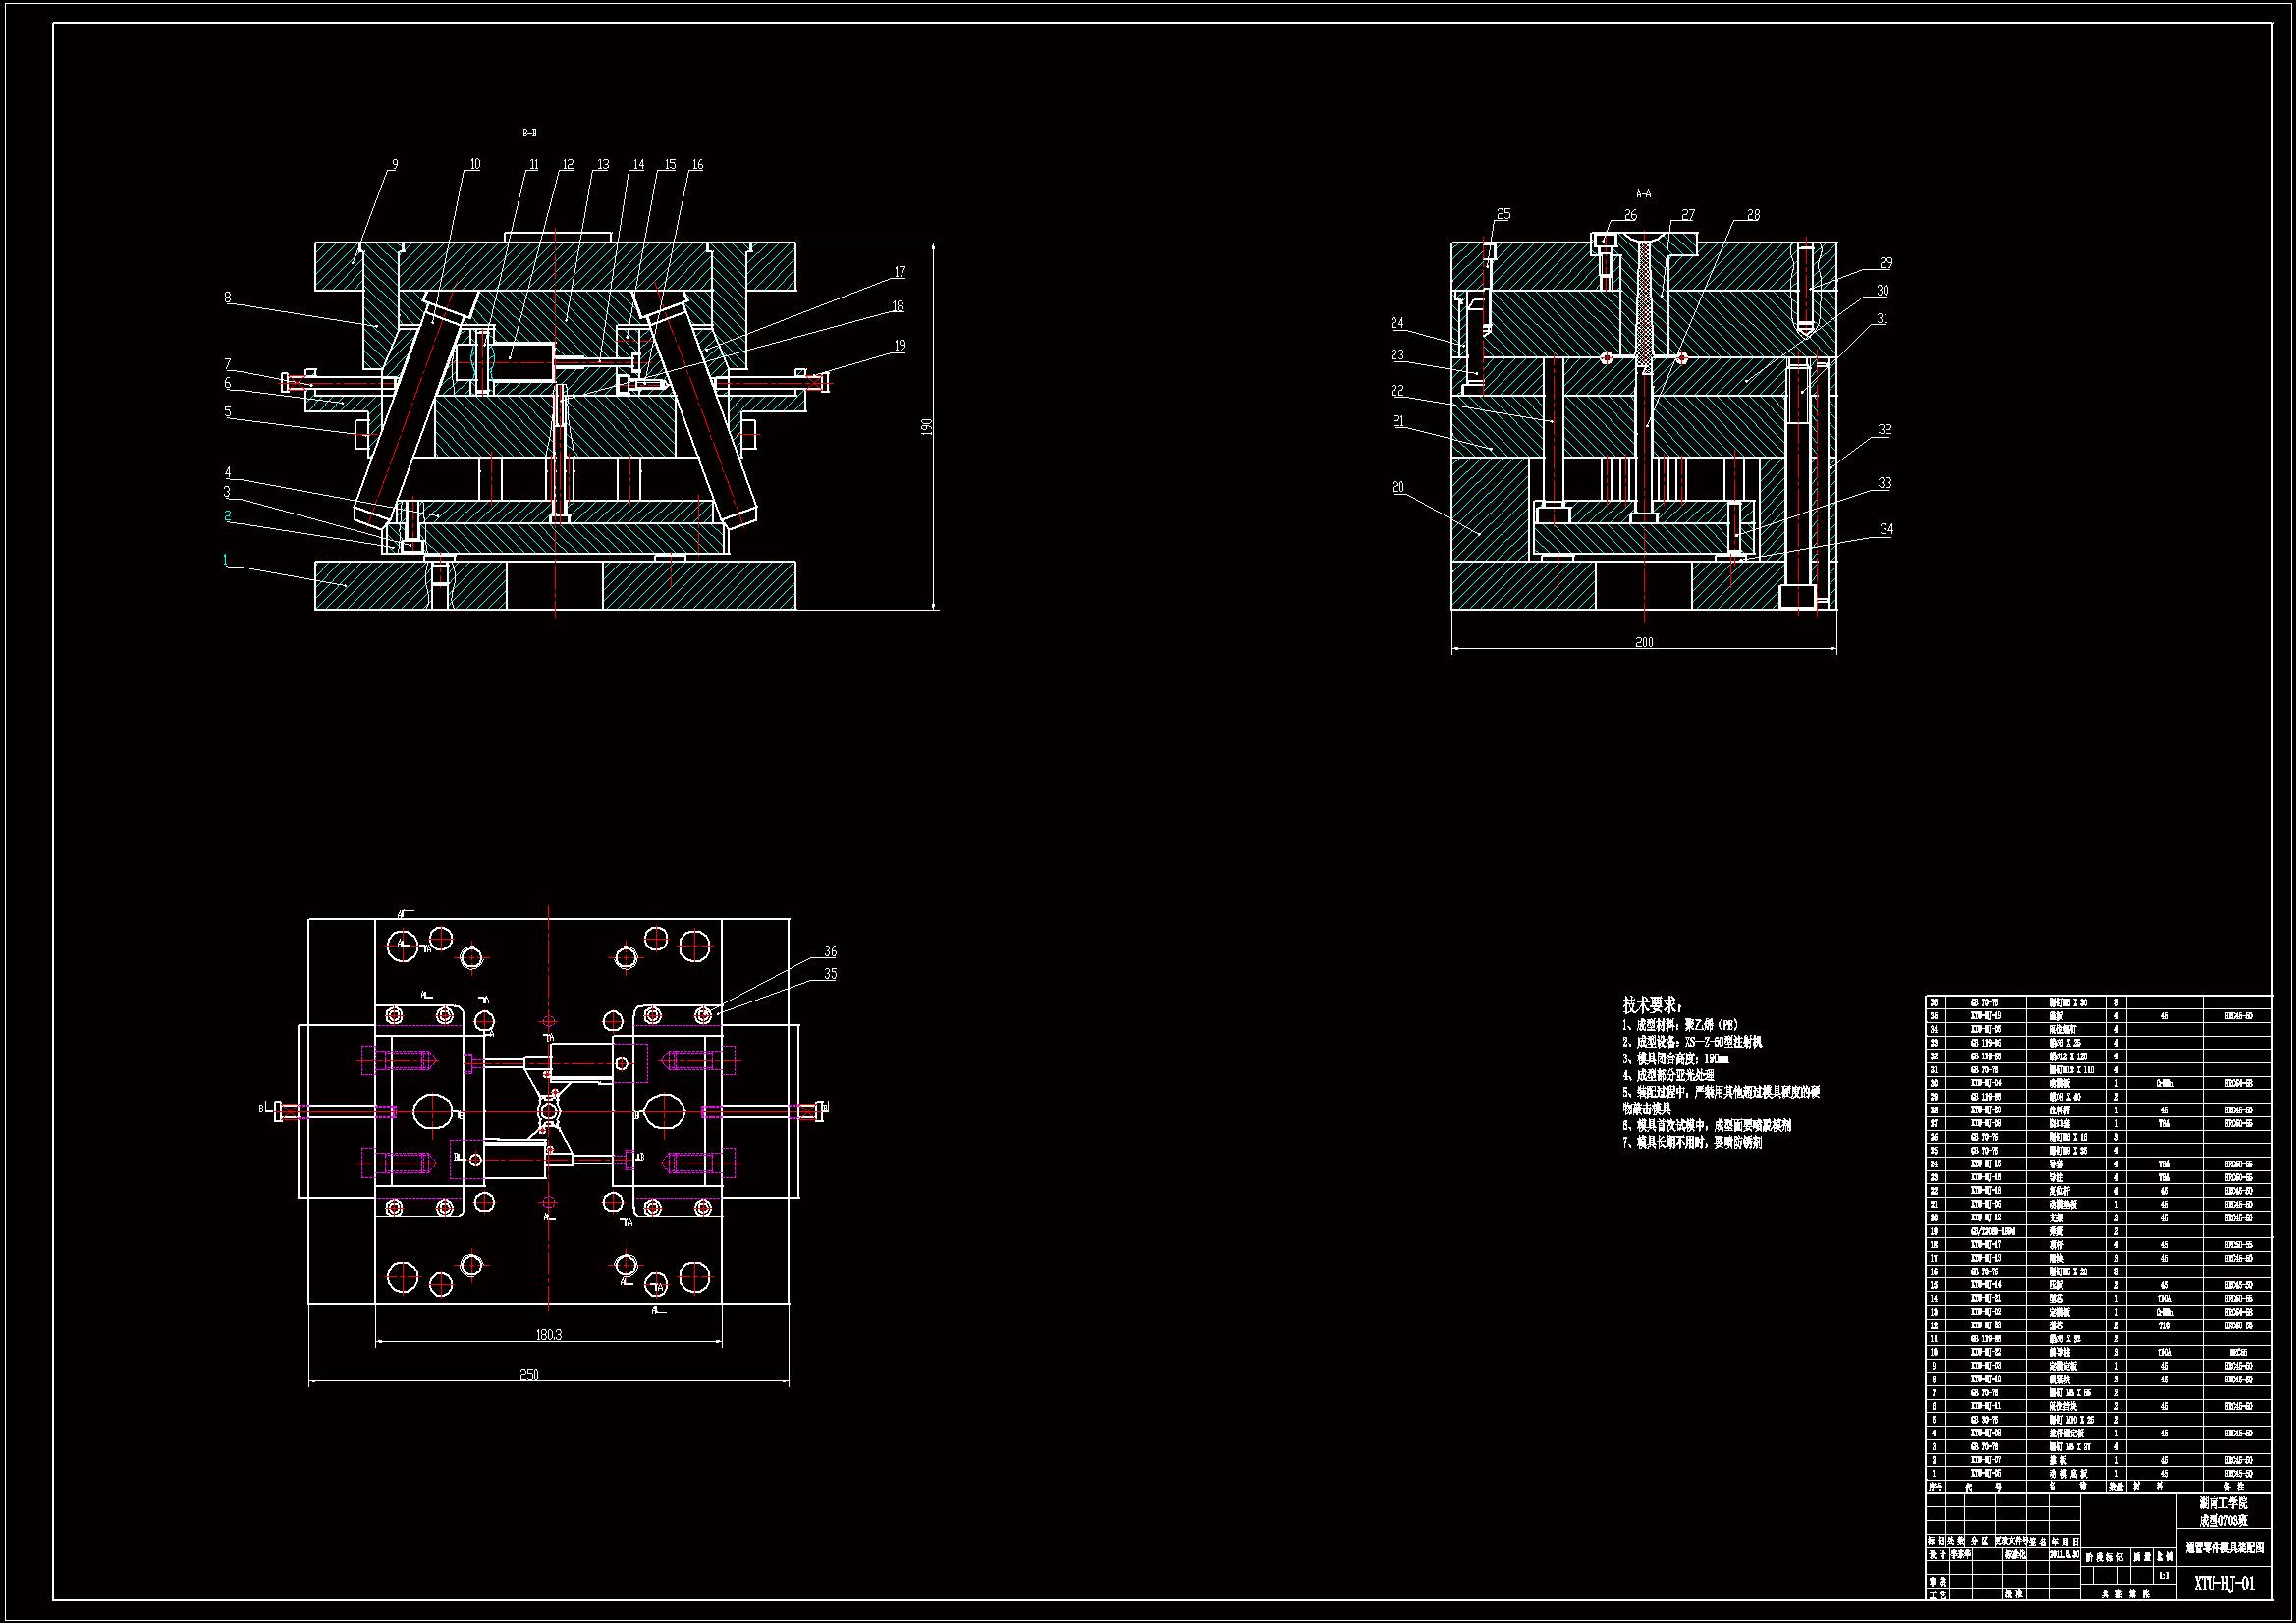Click the 250 overall width dimension
The height and width of the screenshot is (1623, 2296).
click(x=529, y=1374)
